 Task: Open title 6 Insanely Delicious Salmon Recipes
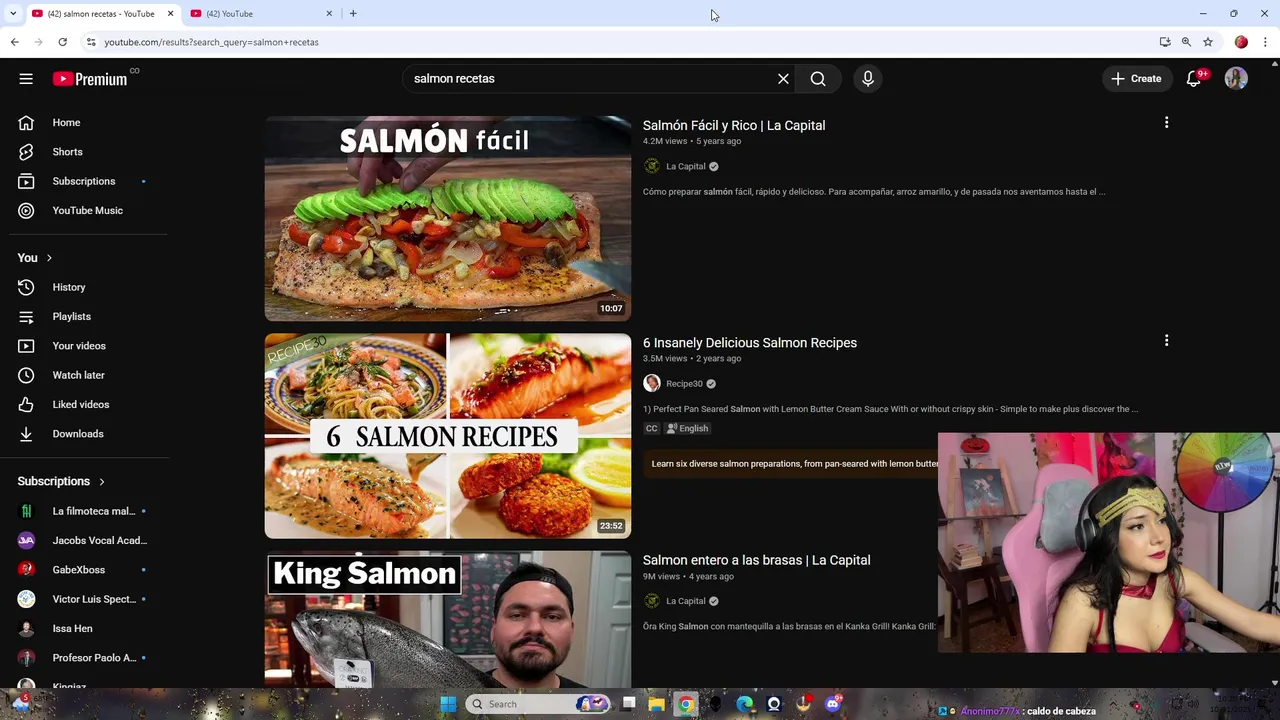tap(750, 343)
